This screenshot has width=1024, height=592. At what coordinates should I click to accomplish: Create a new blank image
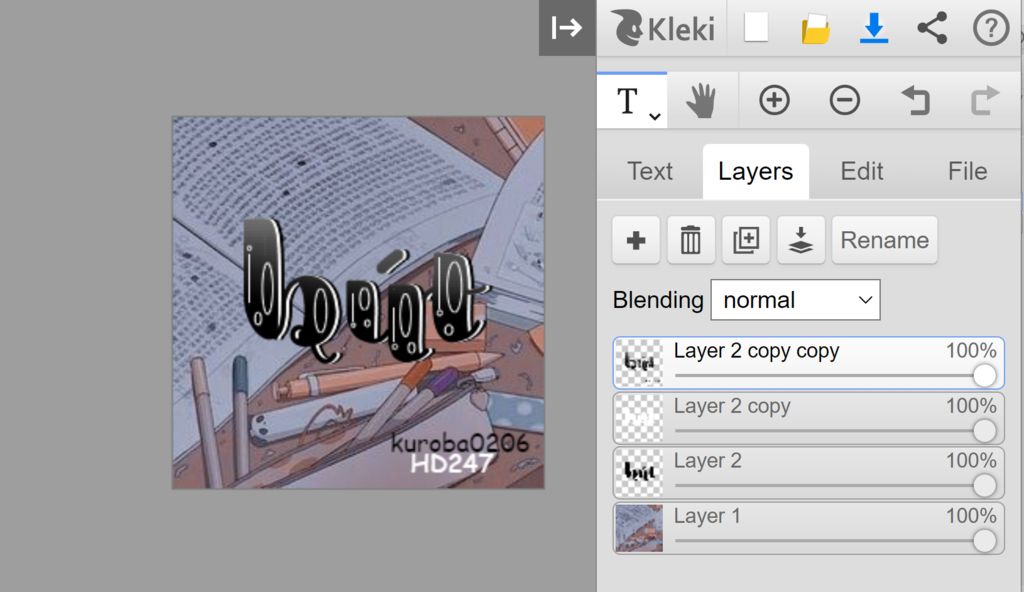[x=756, y=28]
